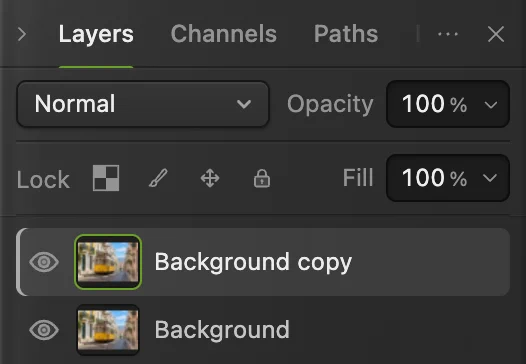The image size is (526, 364).
Task: Hide the Background layer eye icon
Action: (44, 330)
